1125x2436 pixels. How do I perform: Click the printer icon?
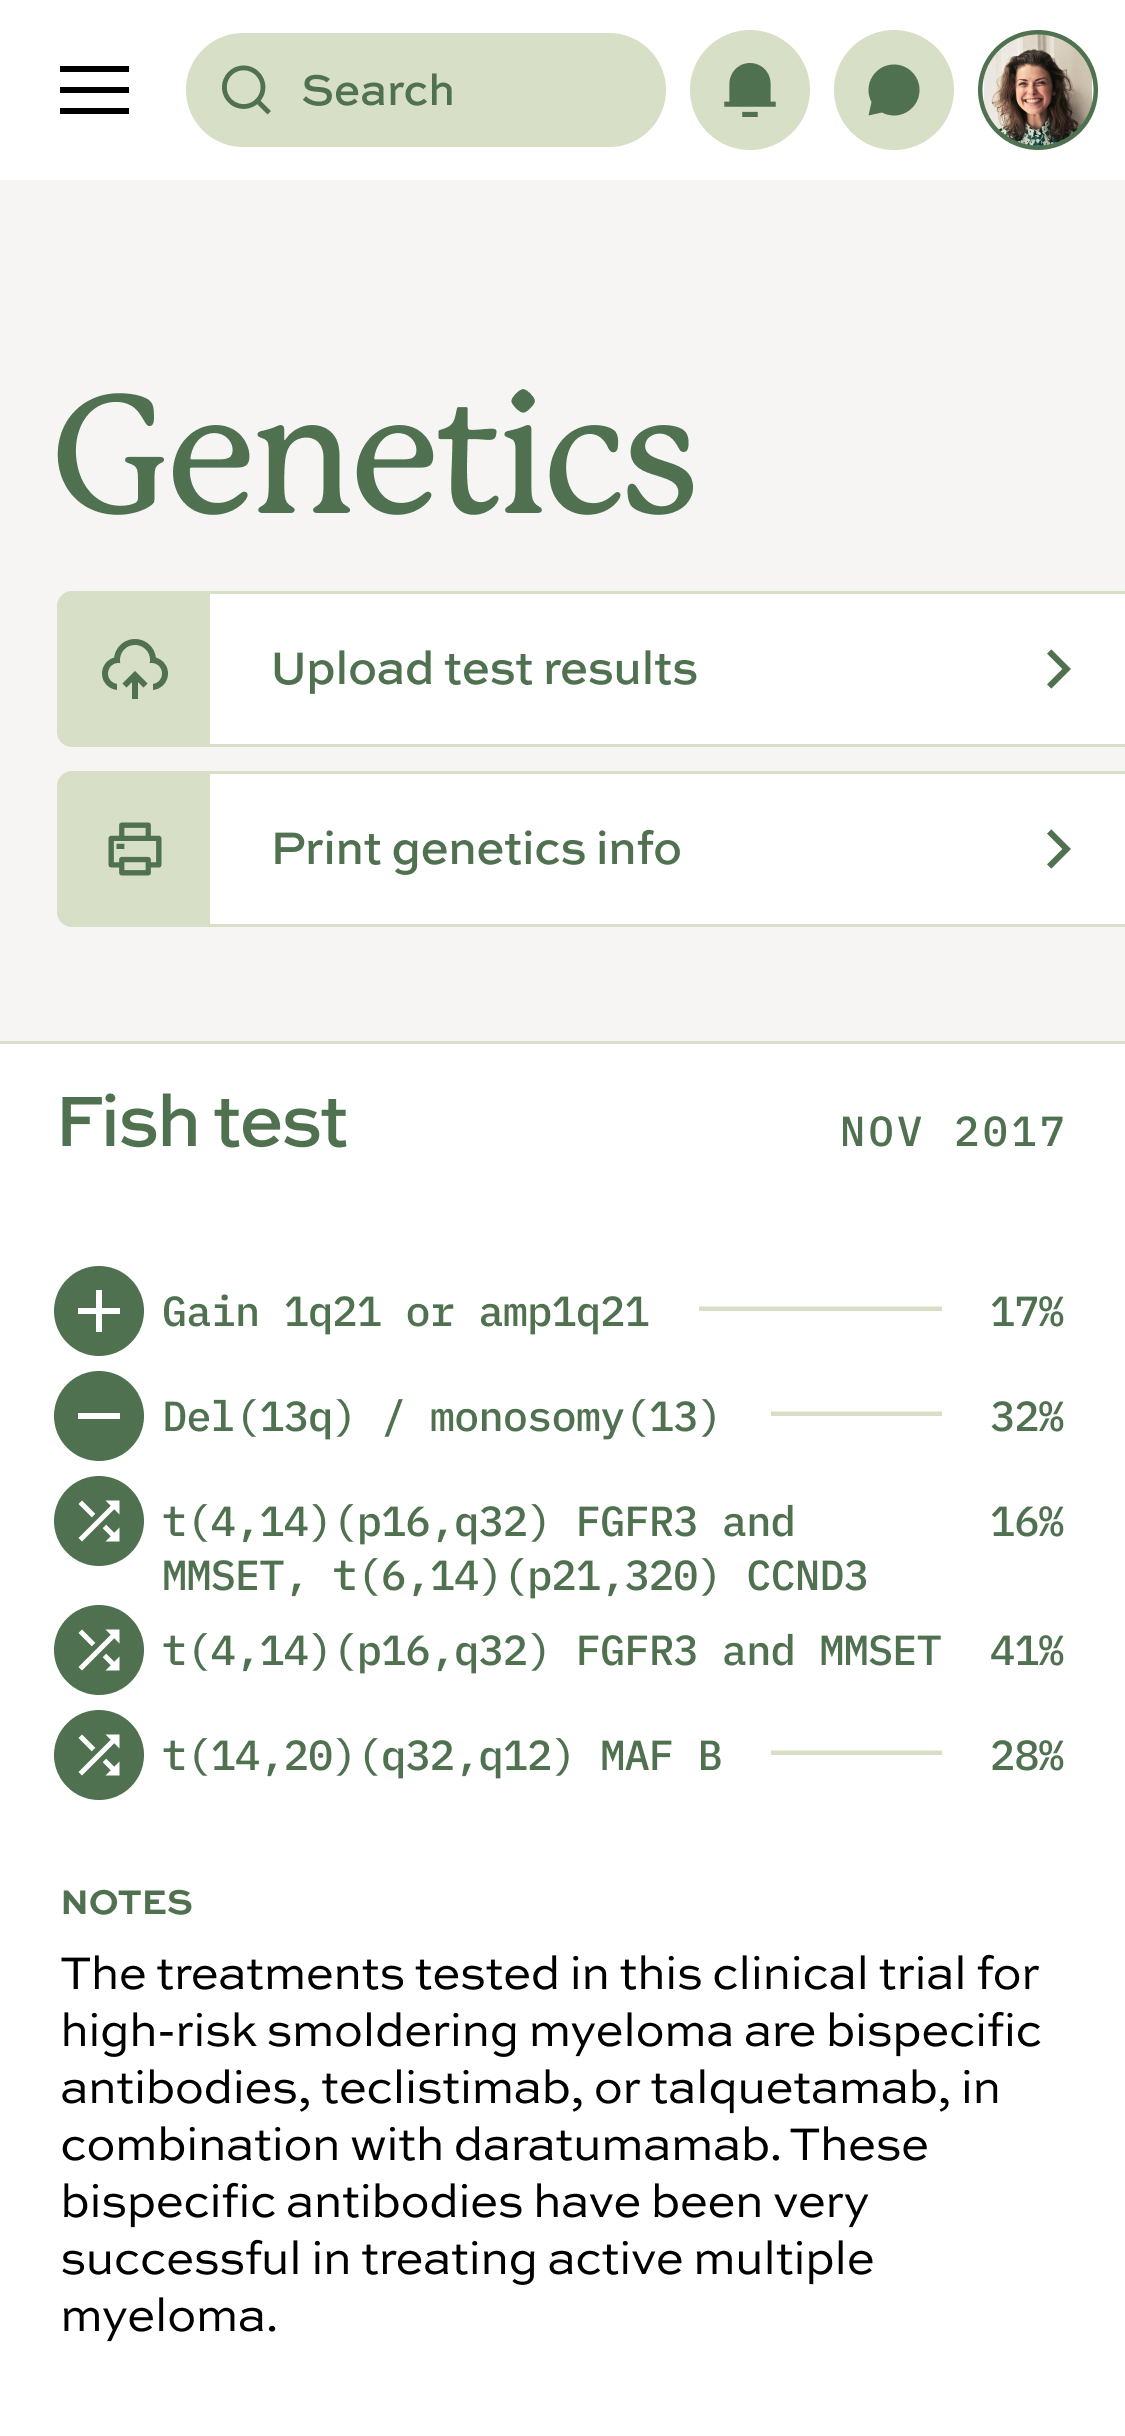click(134, 849)
